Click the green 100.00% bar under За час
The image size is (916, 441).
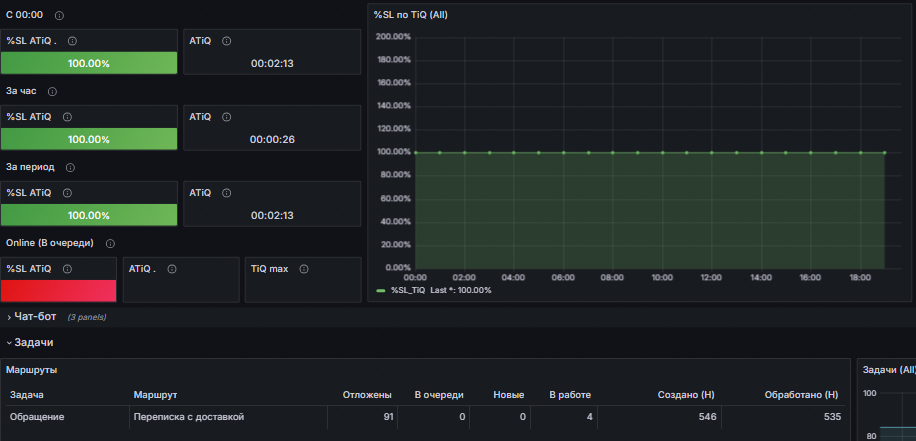[x=89, y=139]
